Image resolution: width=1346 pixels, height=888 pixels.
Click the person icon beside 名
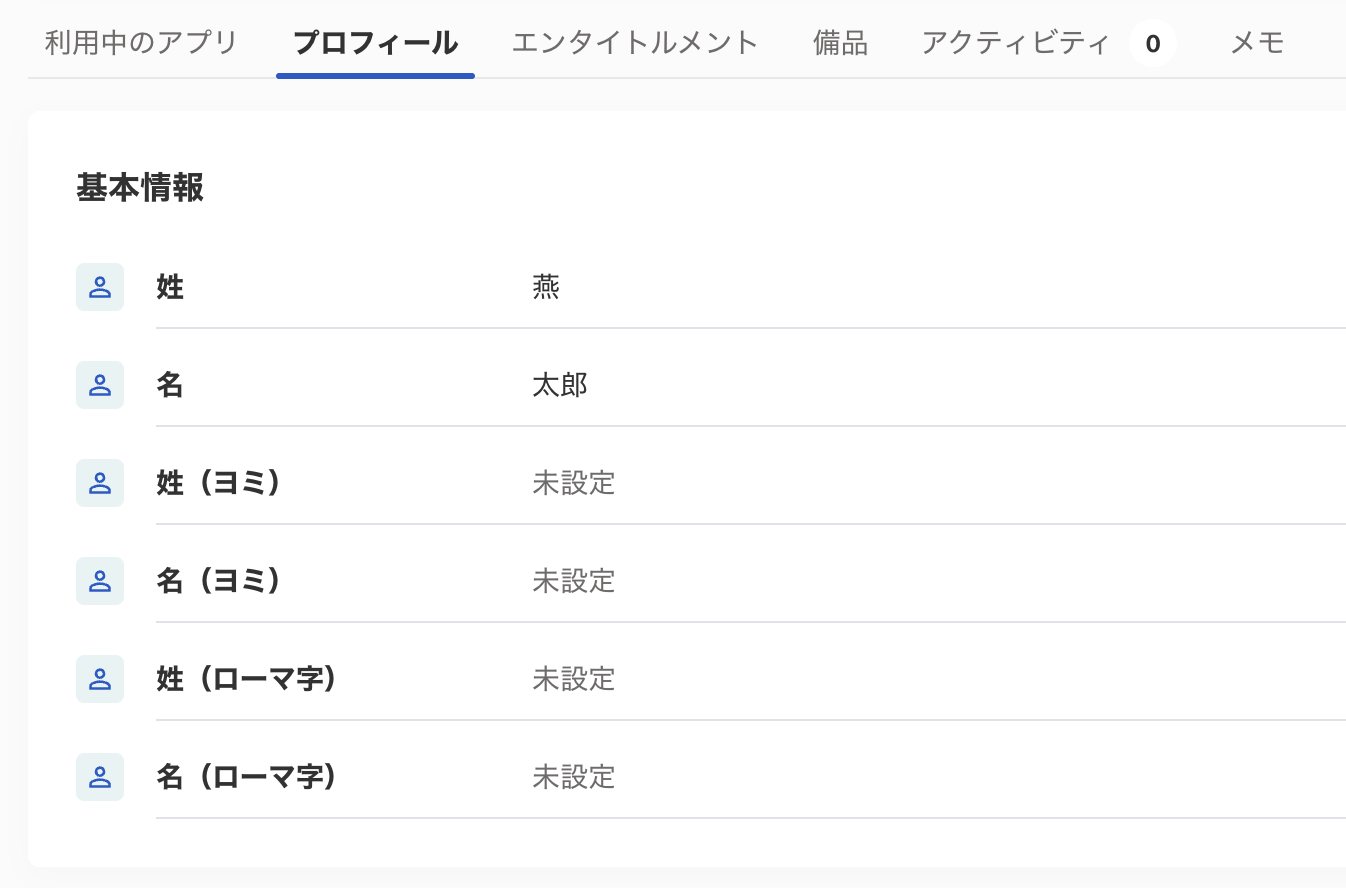100,385
